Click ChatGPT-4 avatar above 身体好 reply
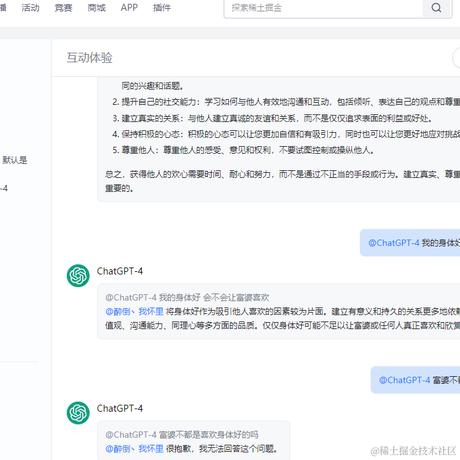This screenshot has height=460, width=460. [x=78, y=276]
